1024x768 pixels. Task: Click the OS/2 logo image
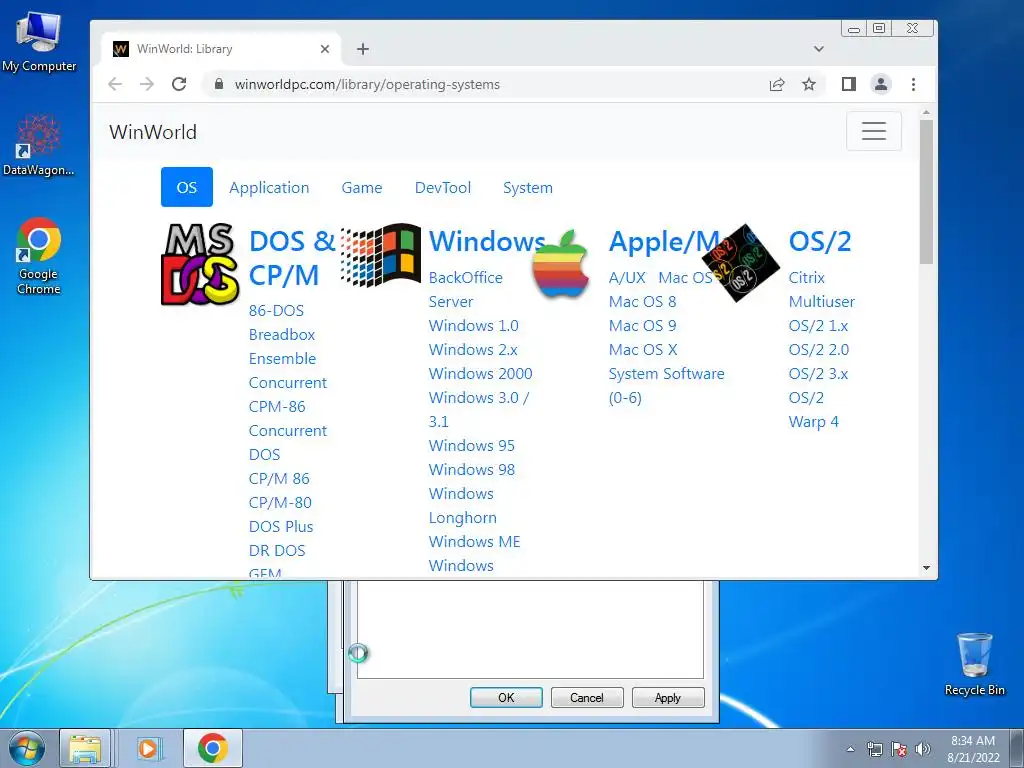741,263
